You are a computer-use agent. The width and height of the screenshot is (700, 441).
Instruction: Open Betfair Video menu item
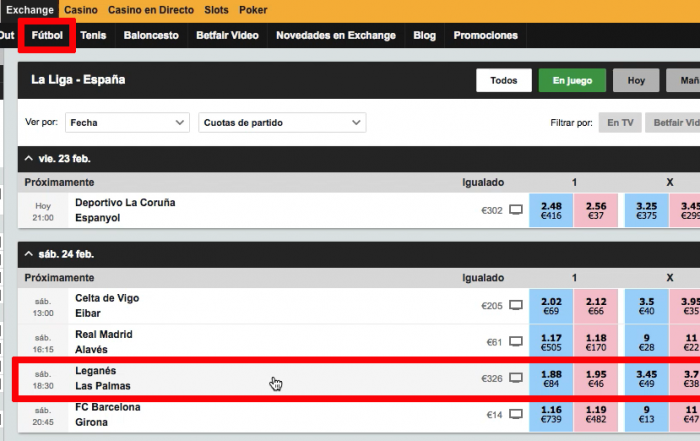coord(227,35)
